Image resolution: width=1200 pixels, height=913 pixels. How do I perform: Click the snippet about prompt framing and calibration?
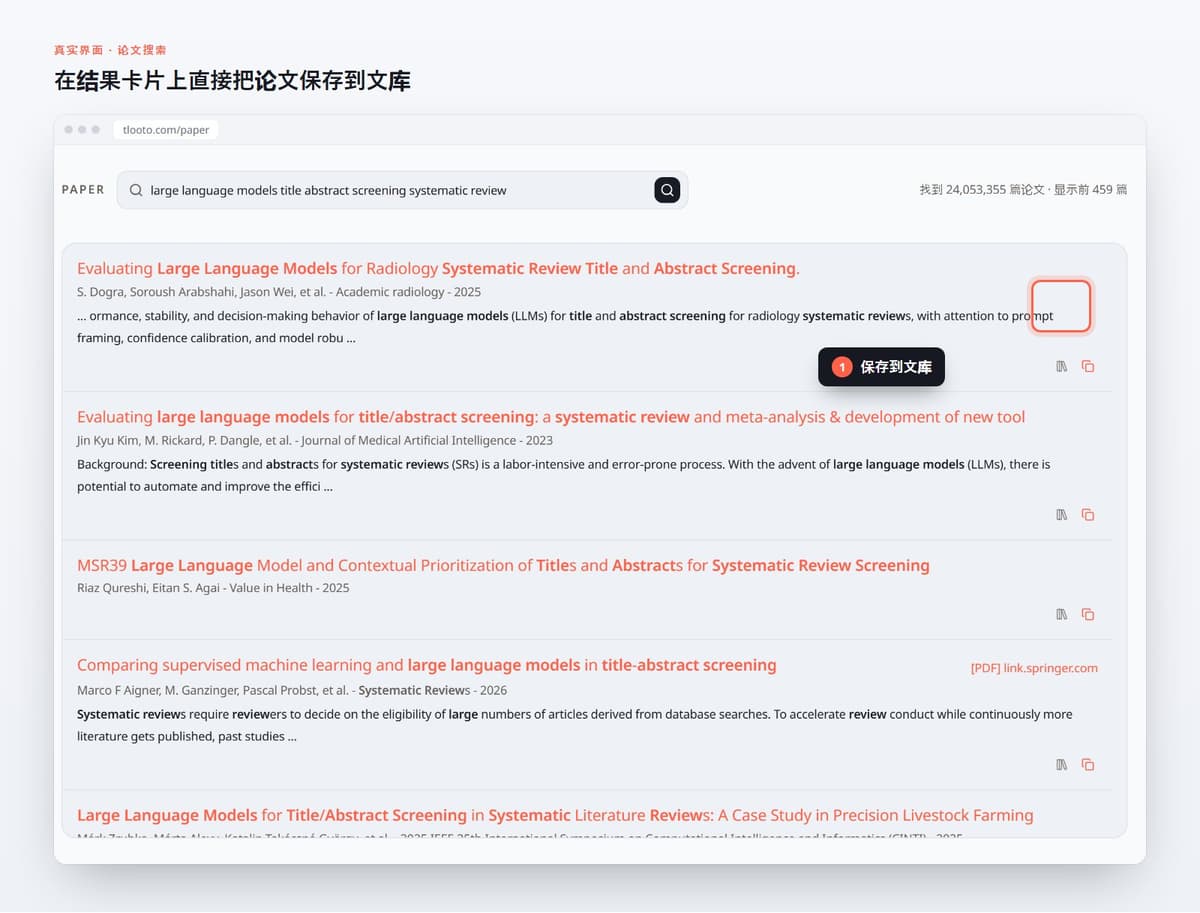[x=565, y=327]
